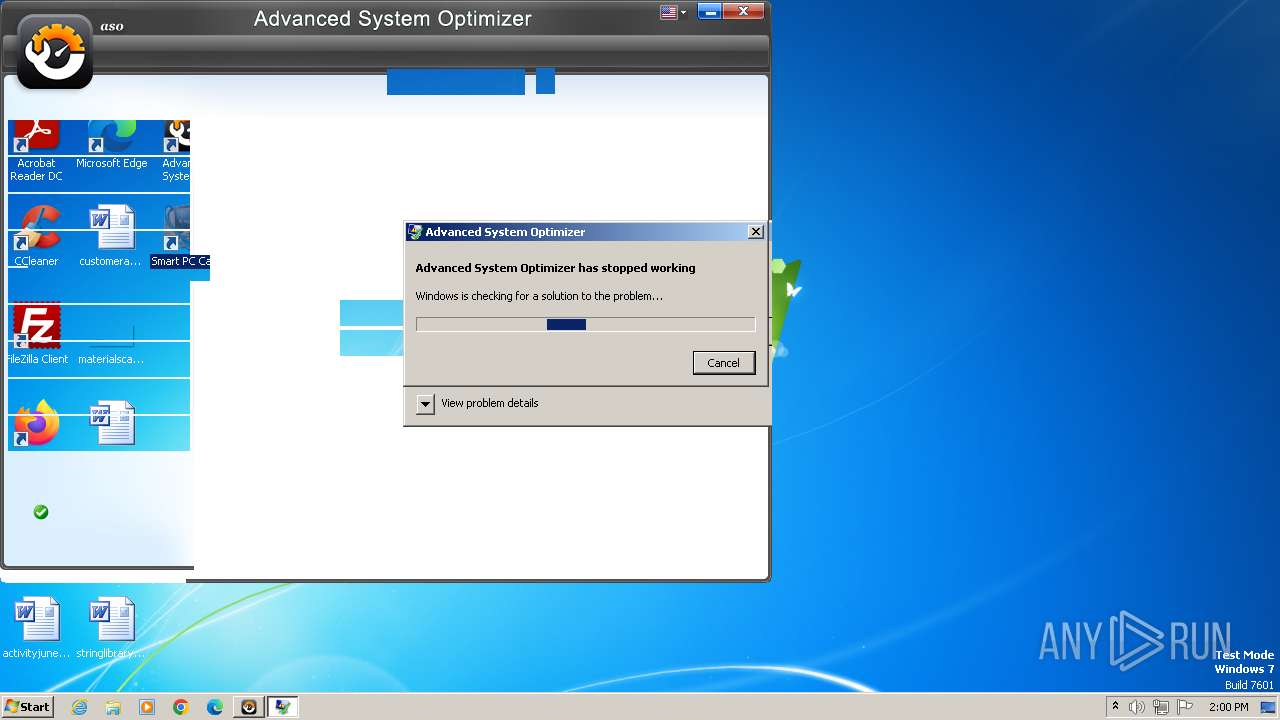The height and width of the screenshot is (720, 1280).
Task: Show hidden system tray icons
Action: click(x=1115, y=707)
